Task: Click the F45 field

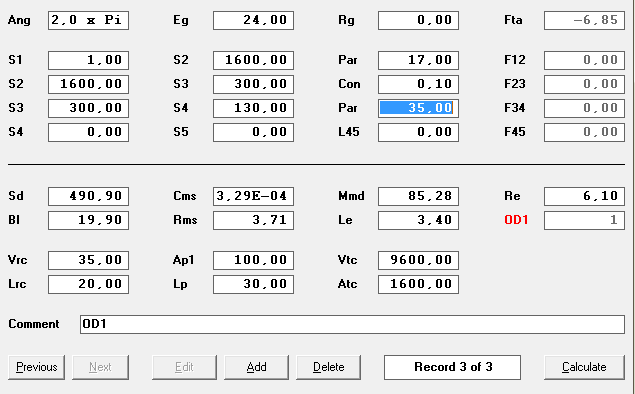Action: click(x=584, y=132)
